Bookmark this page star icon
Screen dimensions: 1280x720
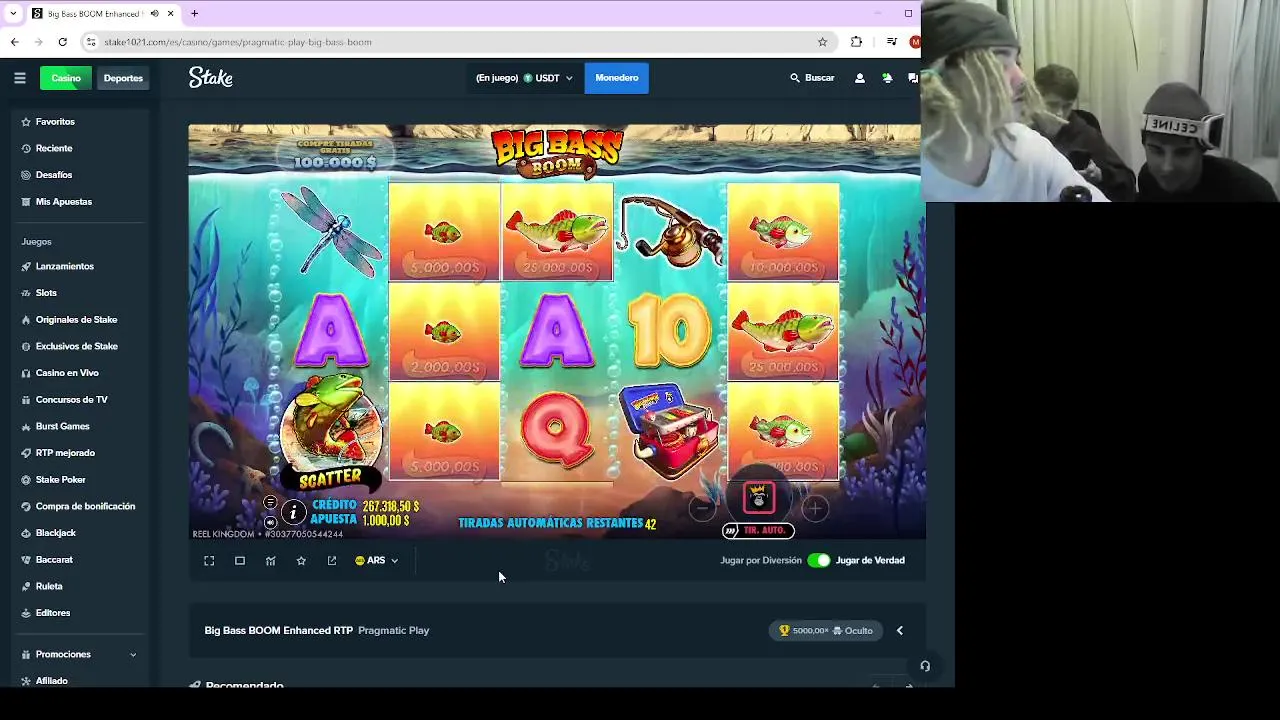click(x=823, y=42)
